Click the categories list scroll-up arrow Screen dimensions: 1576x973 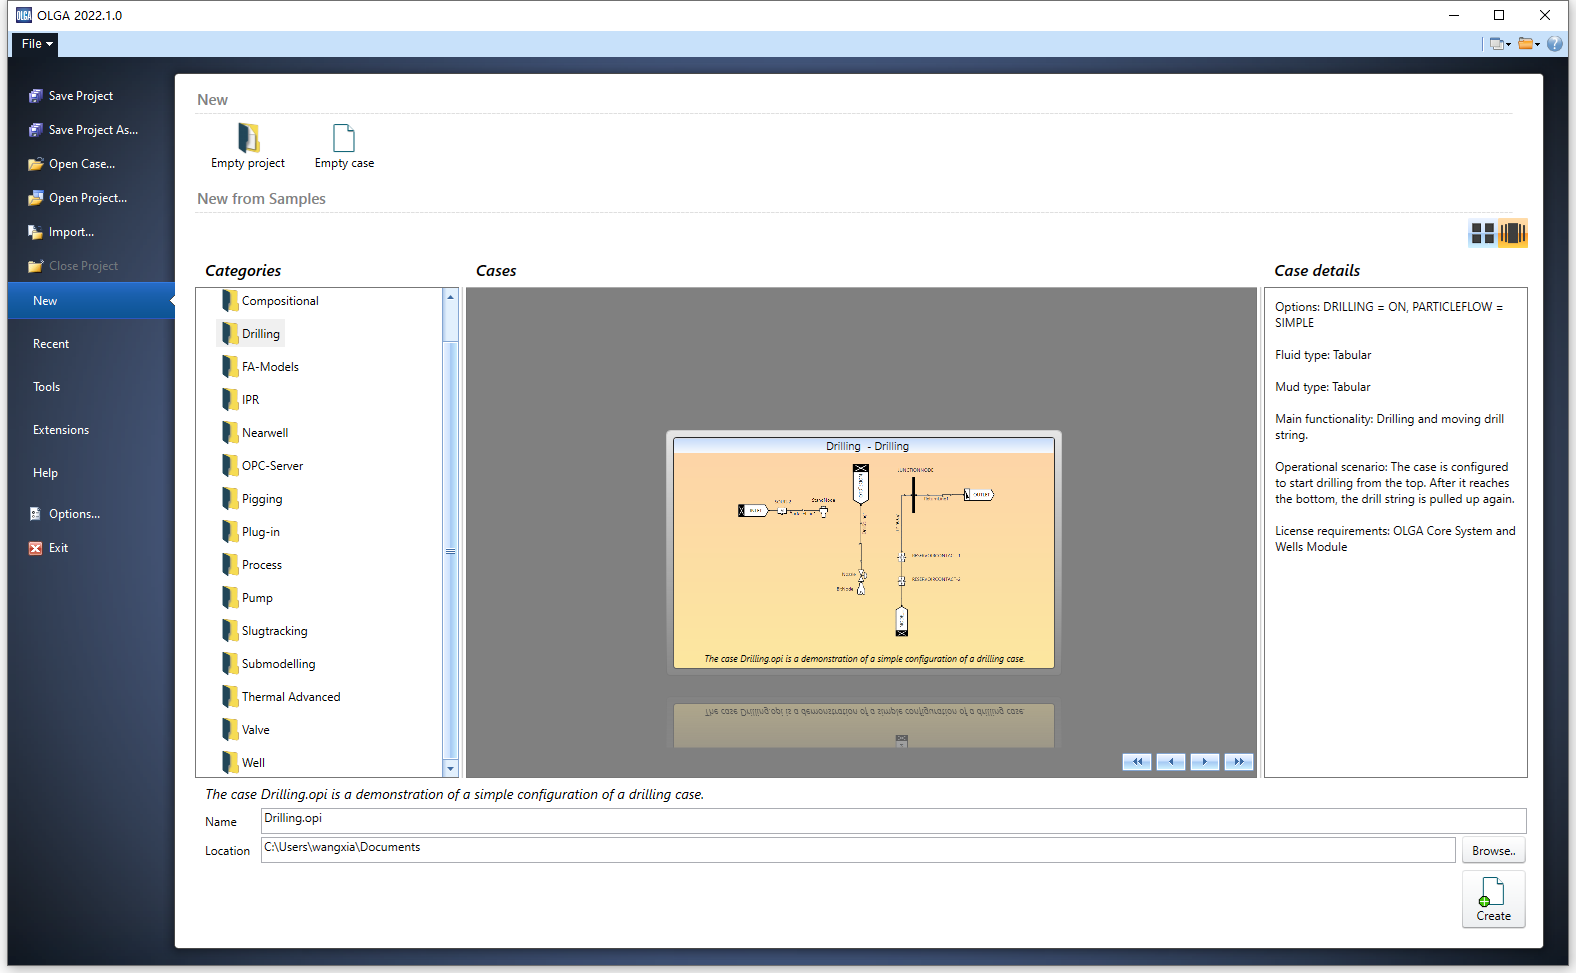pos(450,297)
